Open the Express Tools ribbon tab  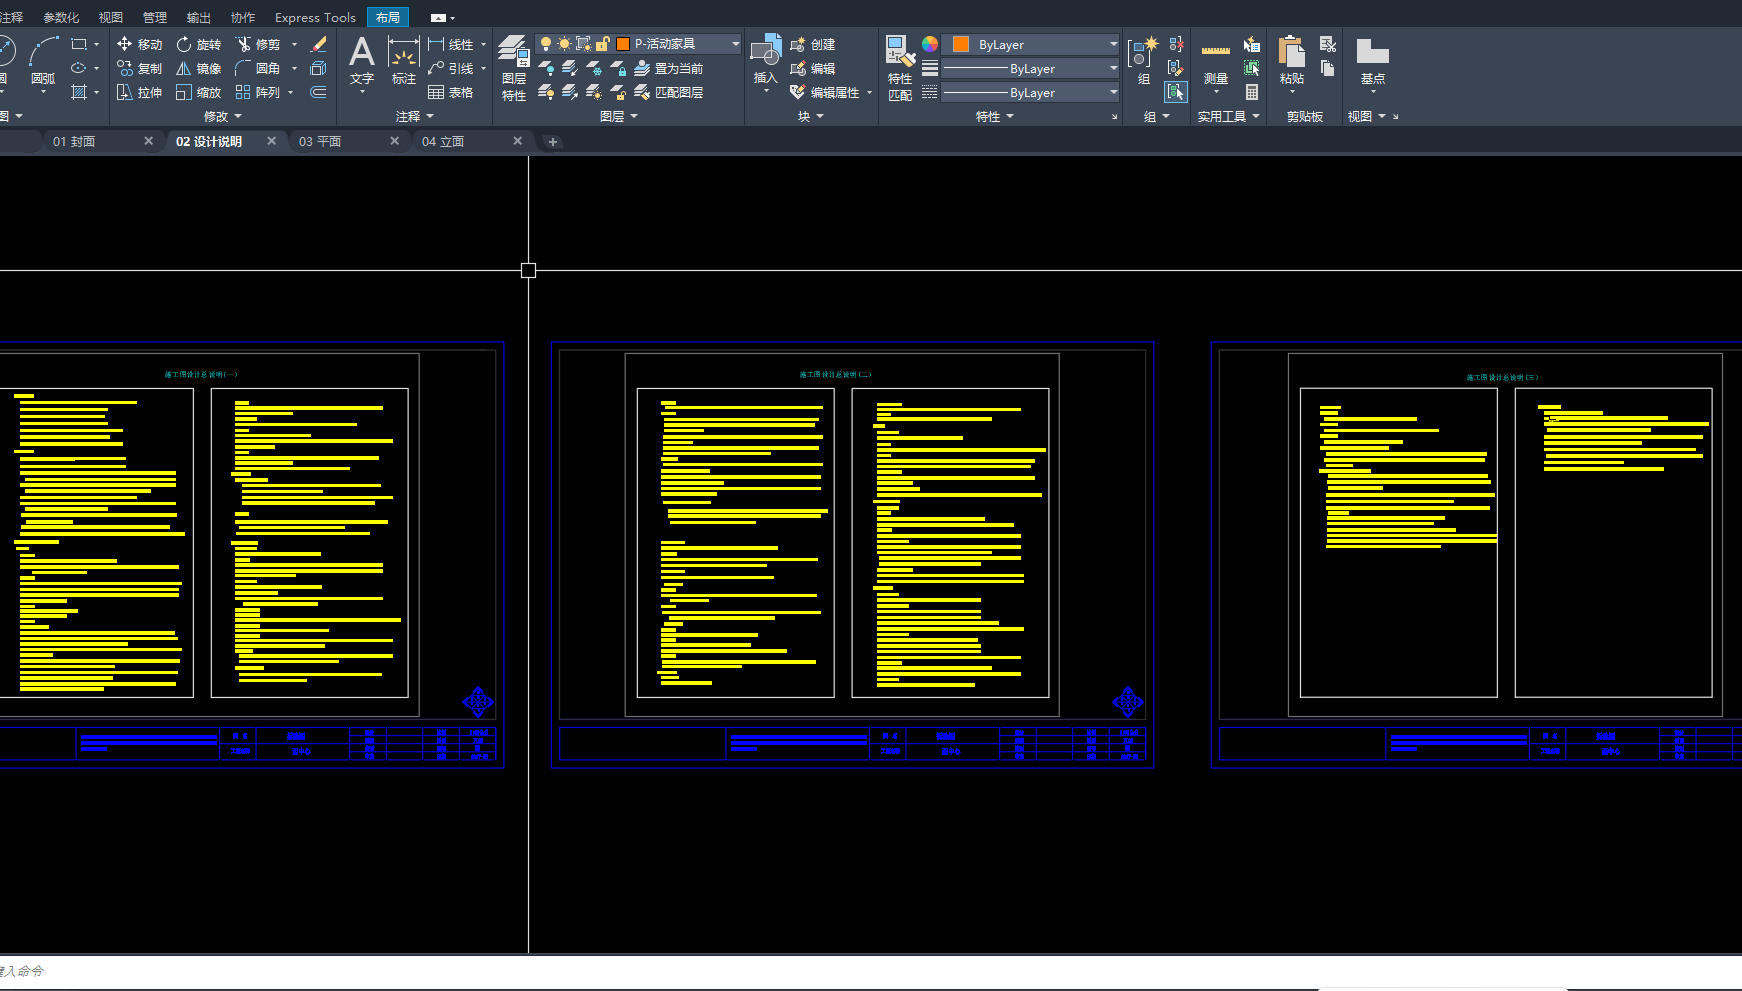[315, 17]
